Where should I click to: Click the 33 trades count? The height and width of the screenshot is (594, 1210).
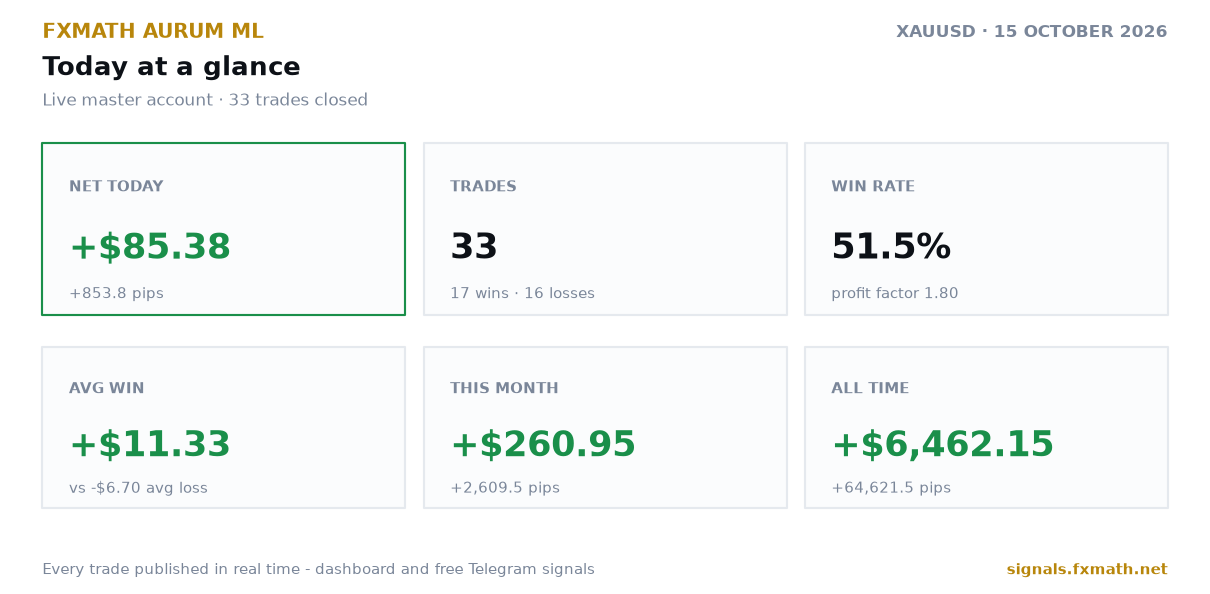[x=474, y=247]
